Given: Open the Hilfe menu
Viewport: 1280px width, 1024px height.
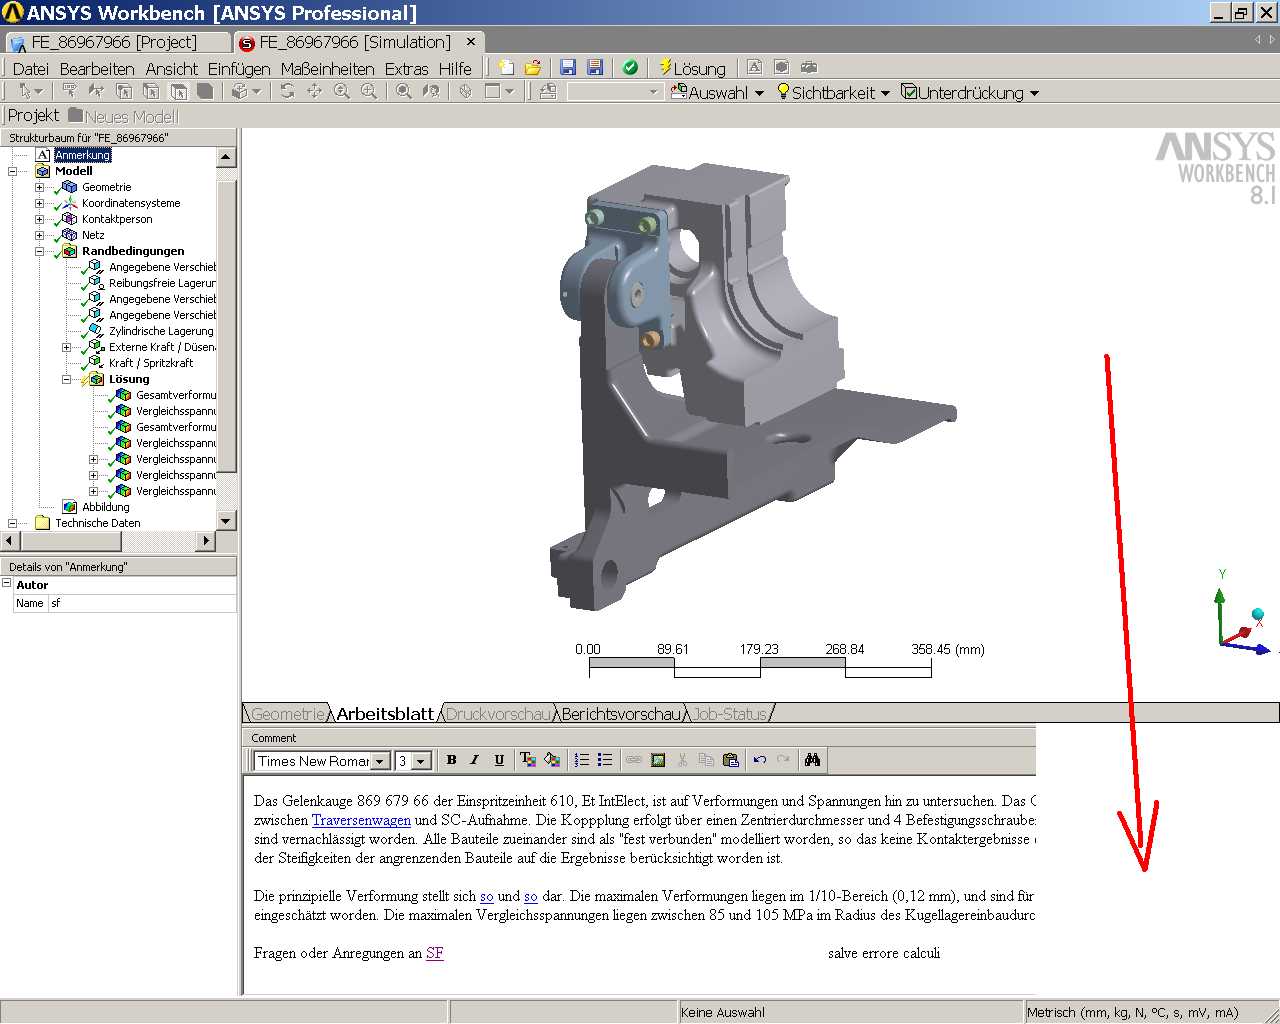Looking at the screenshot, I should (x=455, y=68).
